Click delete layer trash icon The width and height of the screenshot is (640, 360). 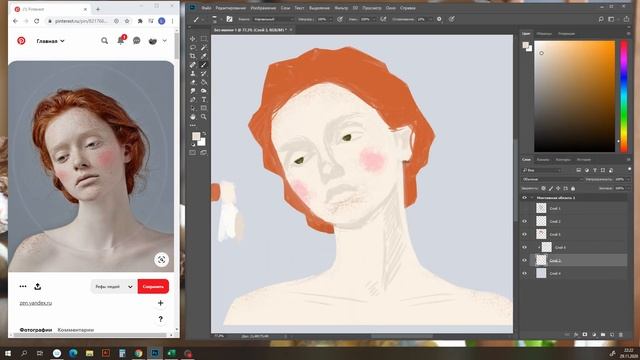pos(621,334)
